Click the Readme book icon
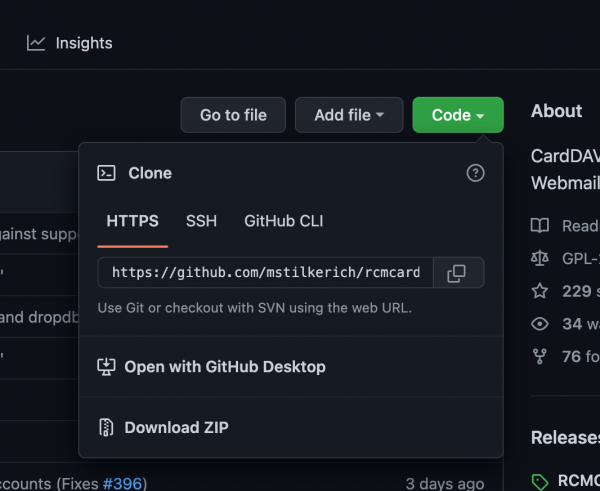This screenshot has height=491, width=600. coord(540,226)
